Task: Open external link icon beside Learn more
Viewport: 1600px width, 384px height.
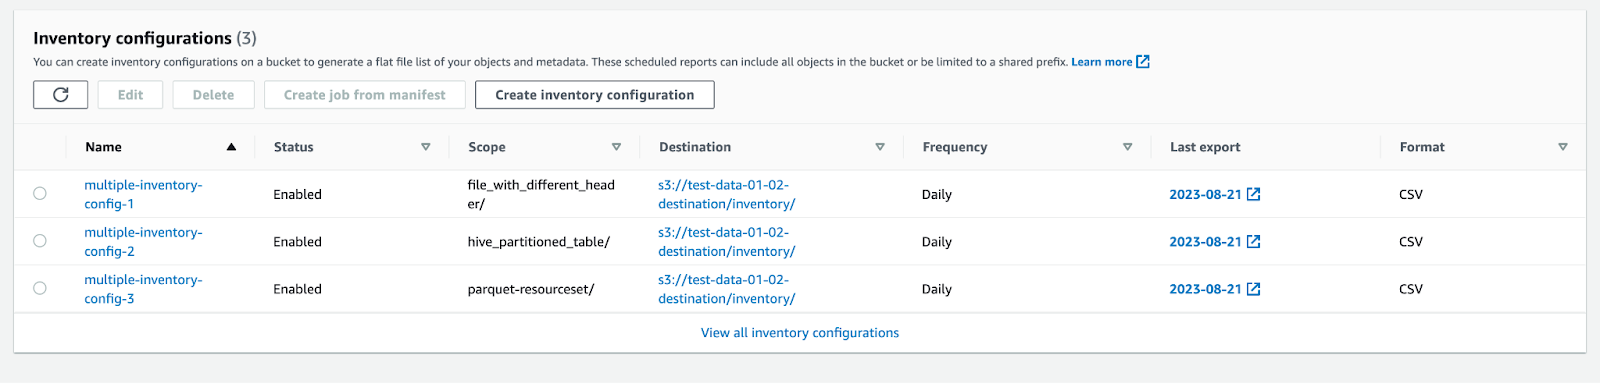Action: 1143,62
